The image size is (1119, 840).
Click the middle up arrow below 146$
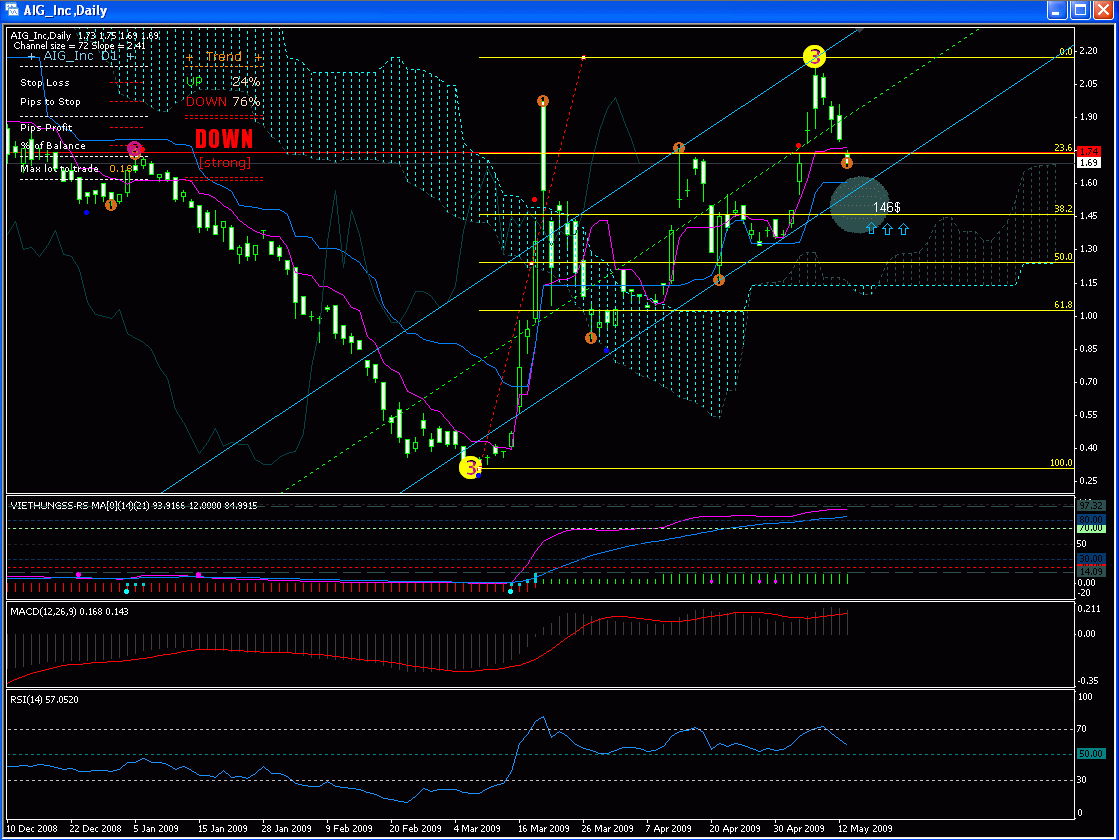[x=887, y=229]
